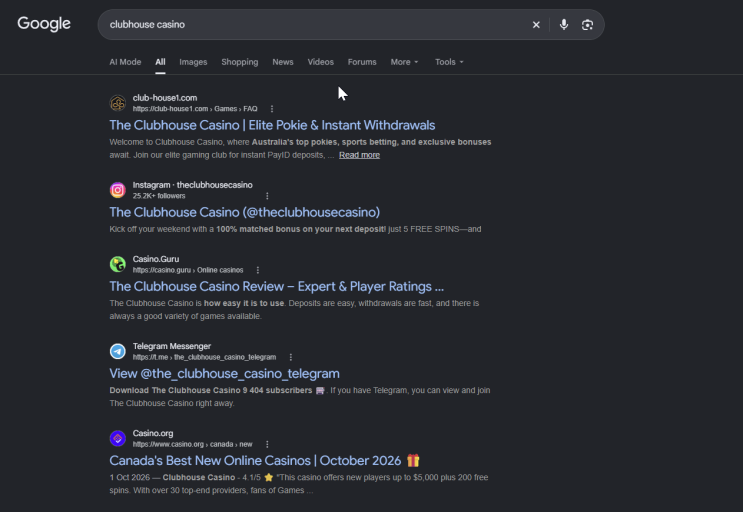Click the Instagram · theclubhousecasino source label
Screen dimensions: 743x512
192,185
